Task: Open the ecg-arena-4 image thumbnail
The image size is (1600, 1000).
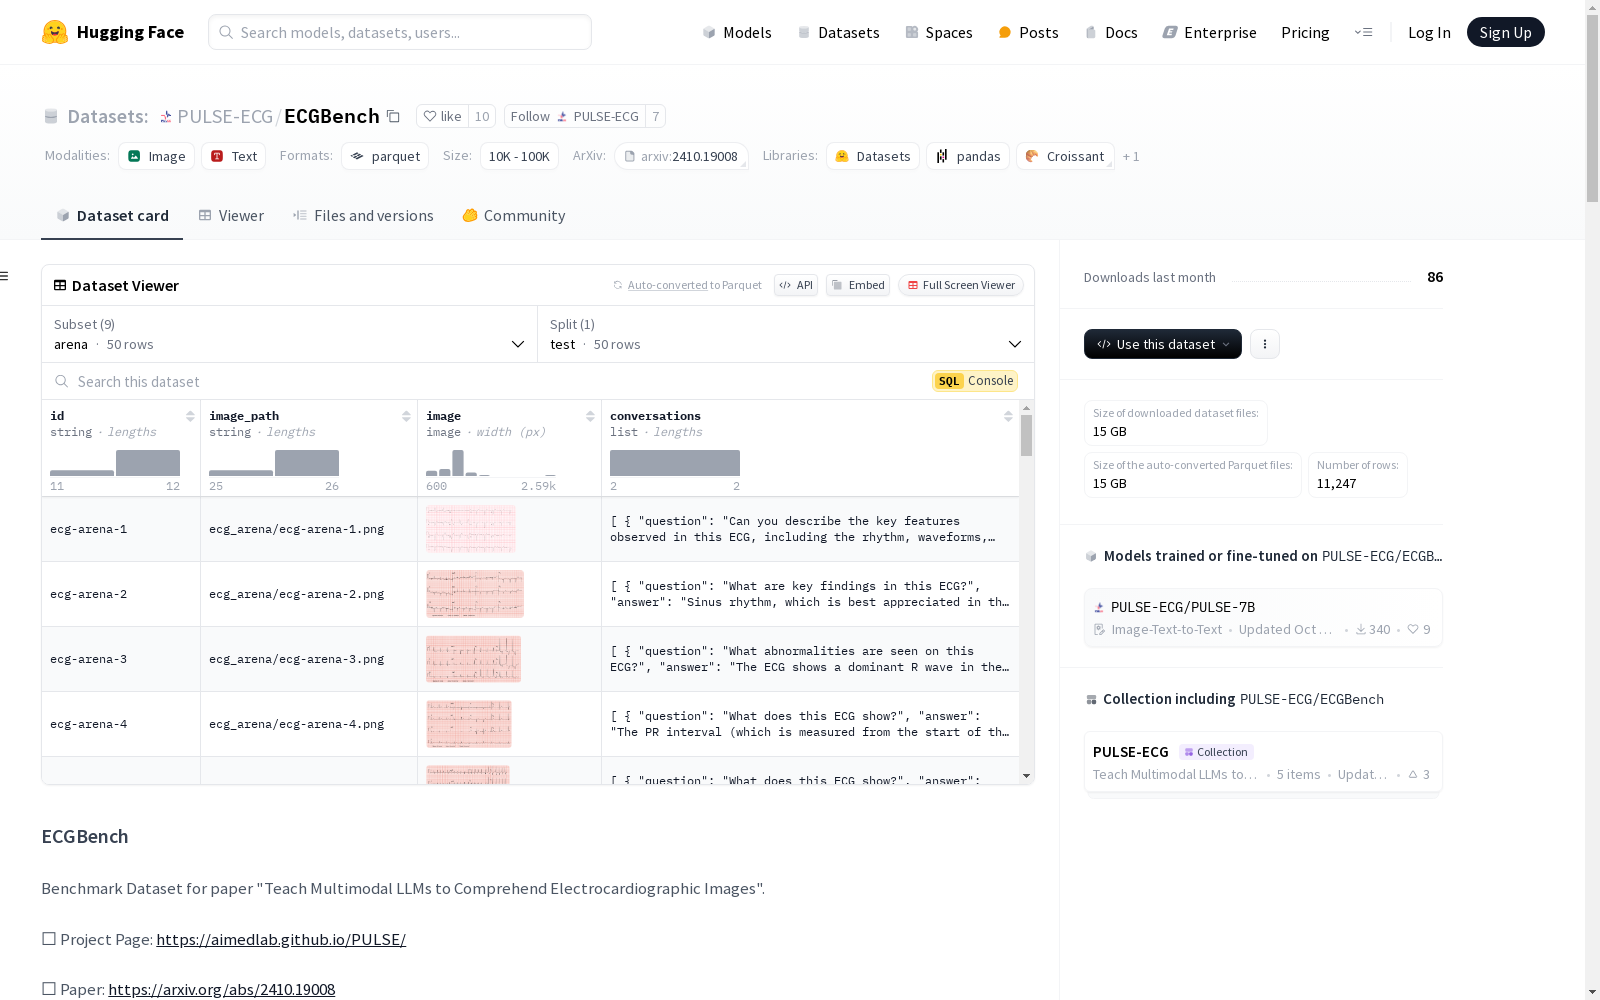Action: point(469,724)
